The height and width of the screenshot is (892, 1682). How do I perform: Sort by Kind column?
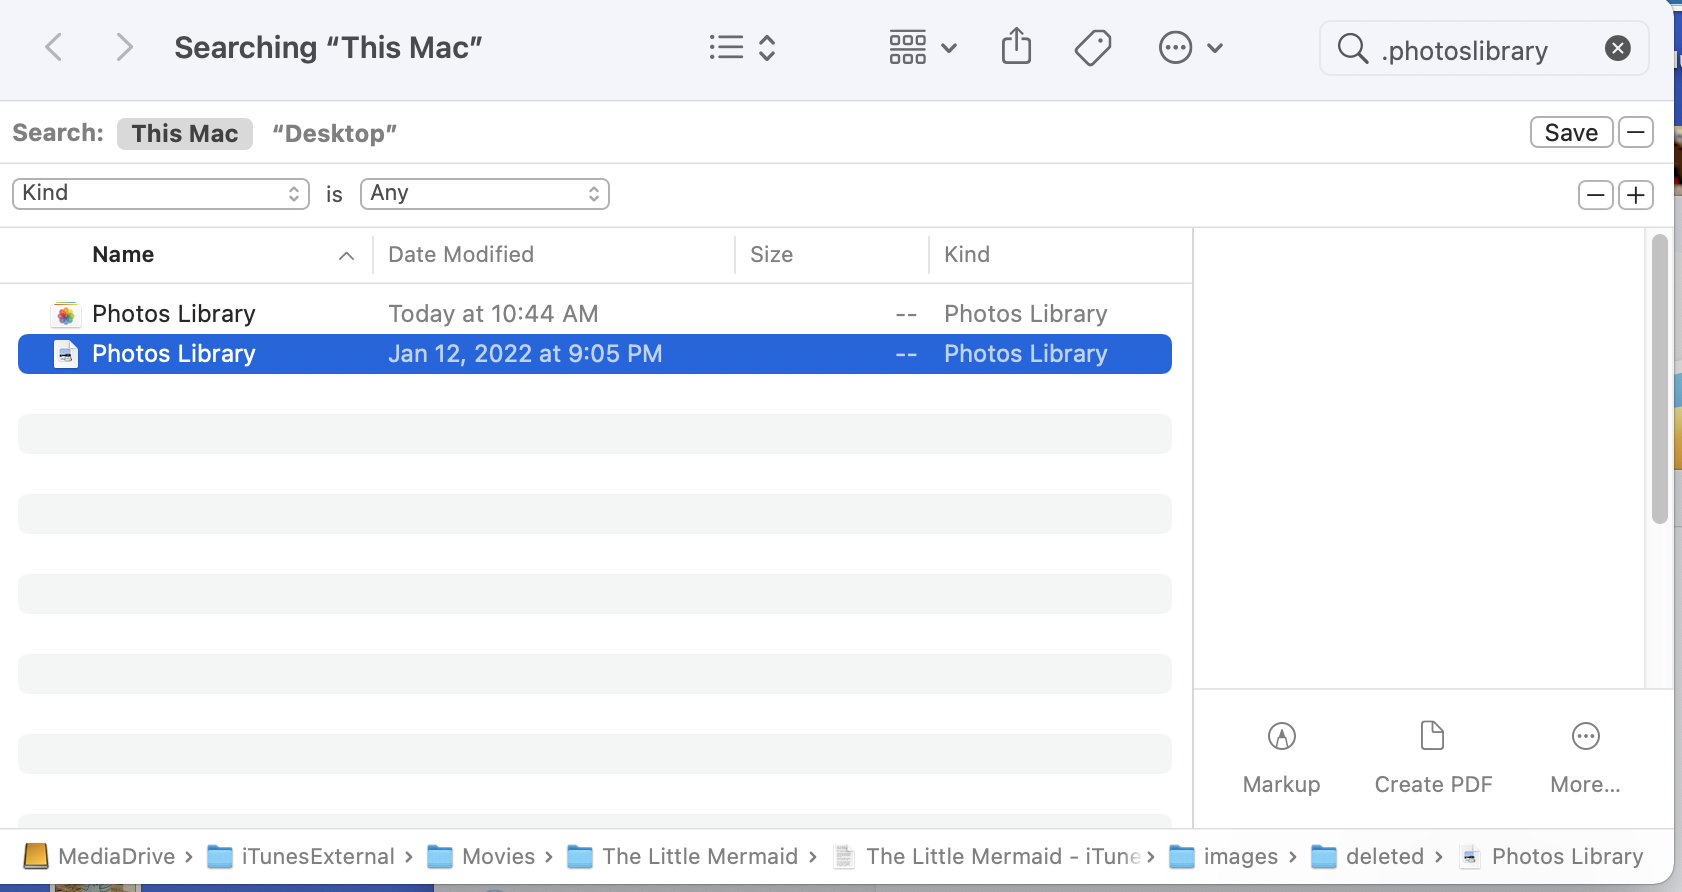967,254
